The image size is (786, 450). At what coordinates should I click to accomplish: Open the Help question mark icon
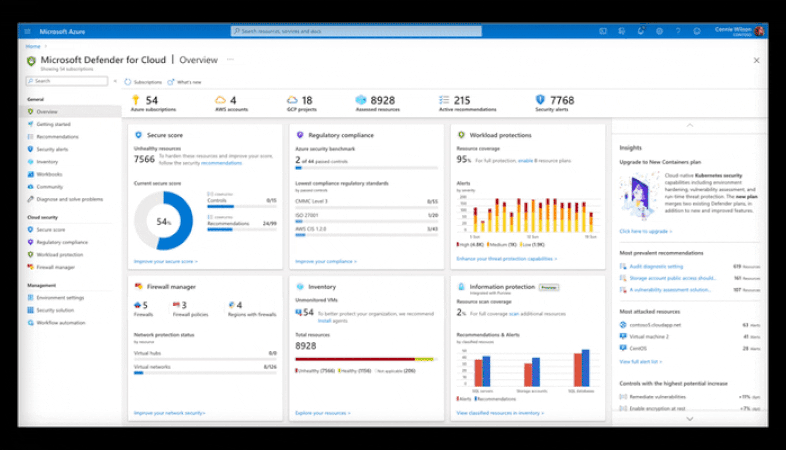(x=678, y=31)
